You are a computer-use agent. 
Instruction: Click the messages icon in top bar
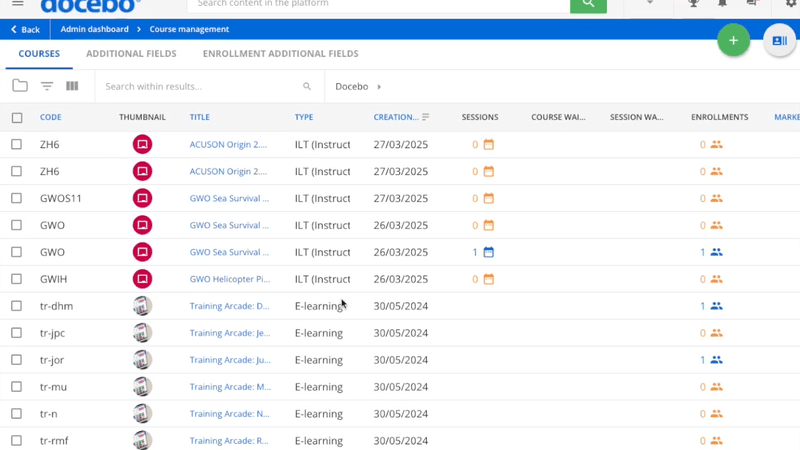752,3
